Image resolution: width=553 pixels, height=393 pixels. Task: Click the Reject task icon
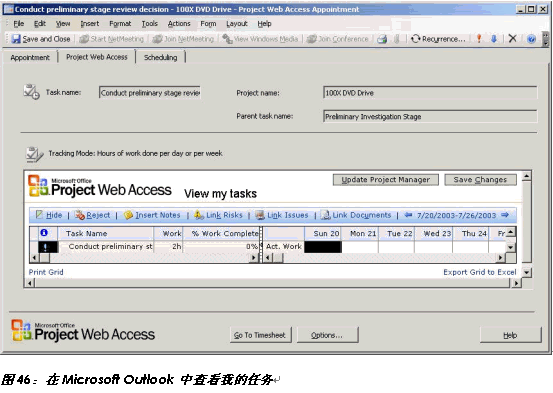point(80,215)
